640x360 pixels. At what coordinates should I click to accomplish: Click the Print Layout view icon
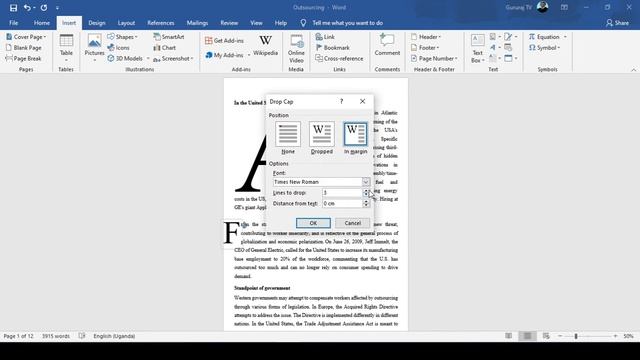point(527,336)
